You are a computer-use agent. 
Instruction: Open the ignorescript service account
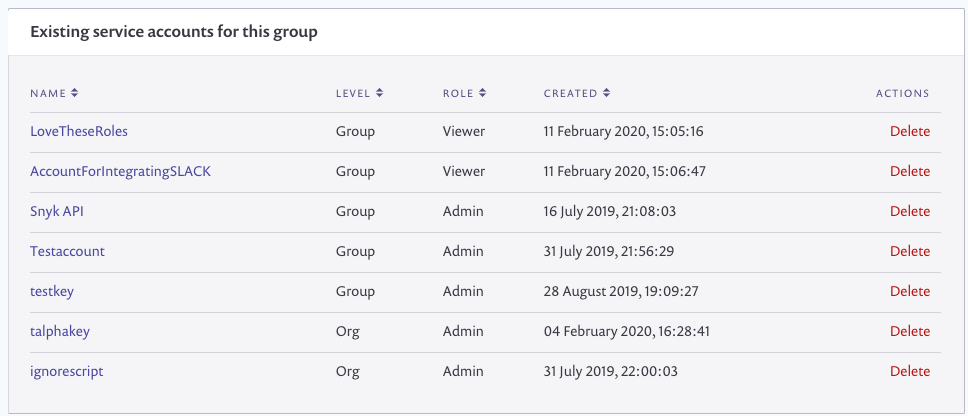pos(67,372)
